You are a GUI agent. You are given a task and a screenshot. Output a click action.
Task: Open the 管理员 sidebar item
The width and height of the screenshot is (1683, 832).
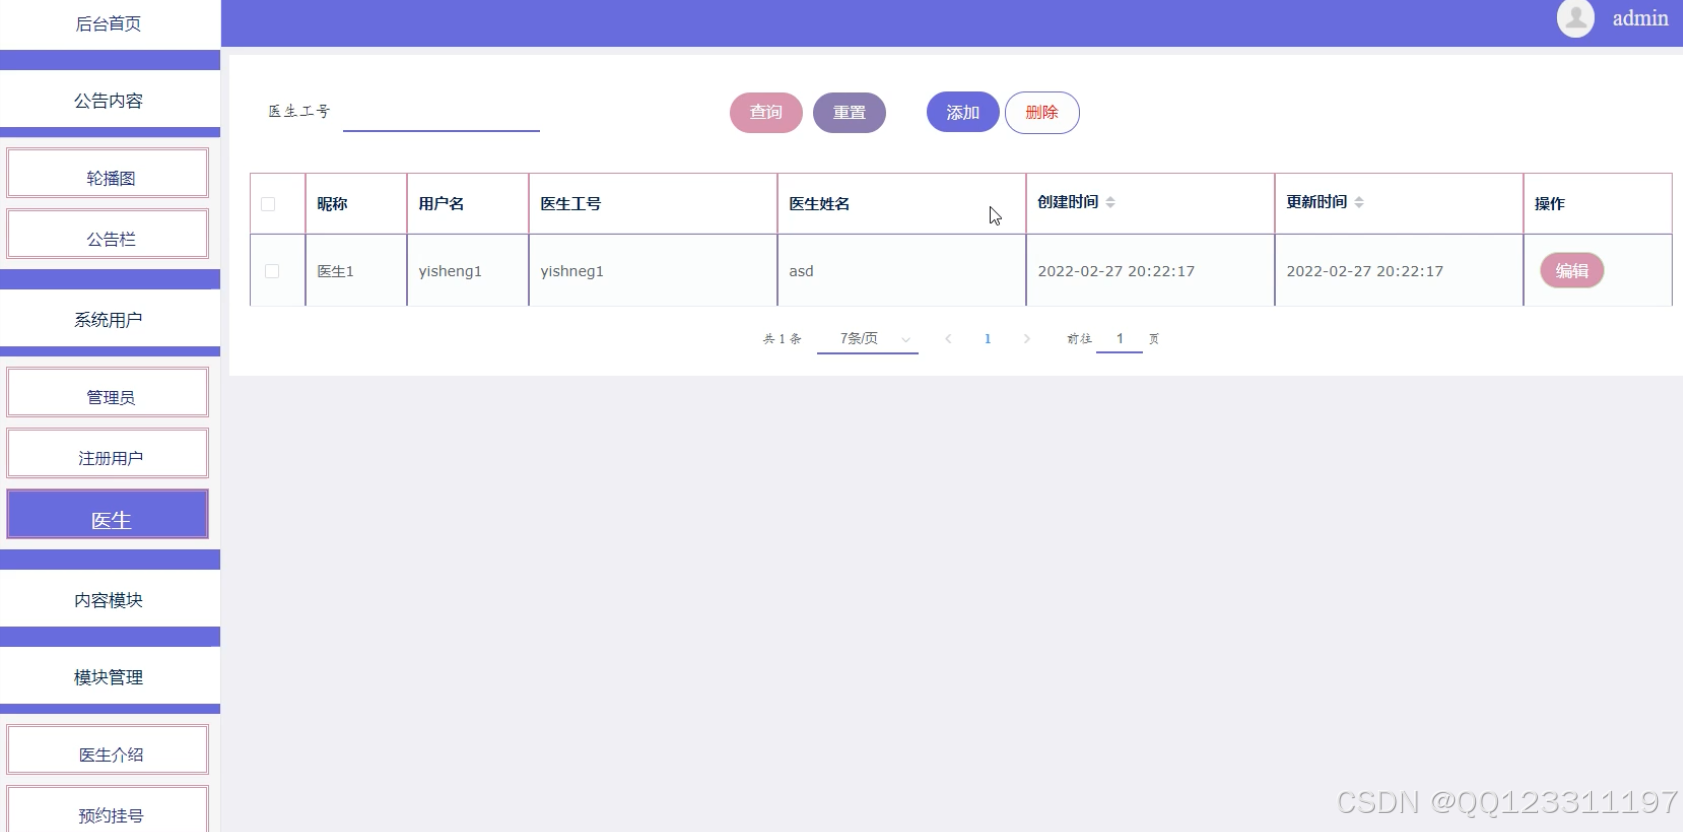coord(108,393)
